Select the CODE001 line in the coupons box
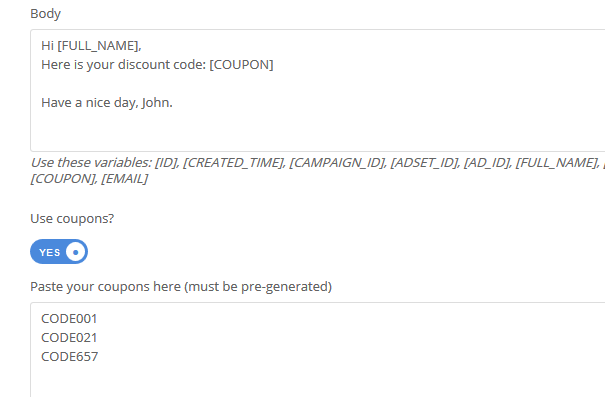 point(69,319)
